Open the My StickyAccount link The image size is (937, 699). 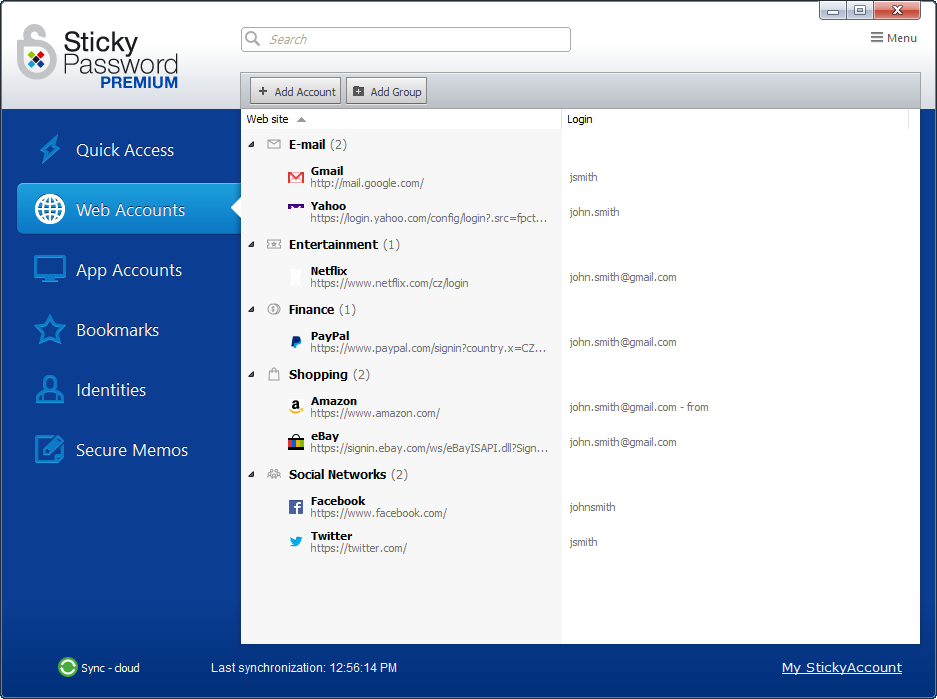tap(841, 667)
